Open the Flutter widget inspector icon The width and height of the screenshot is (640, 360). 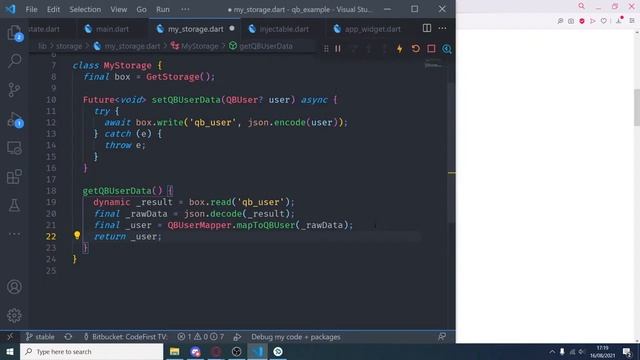(x=447, y=49)
